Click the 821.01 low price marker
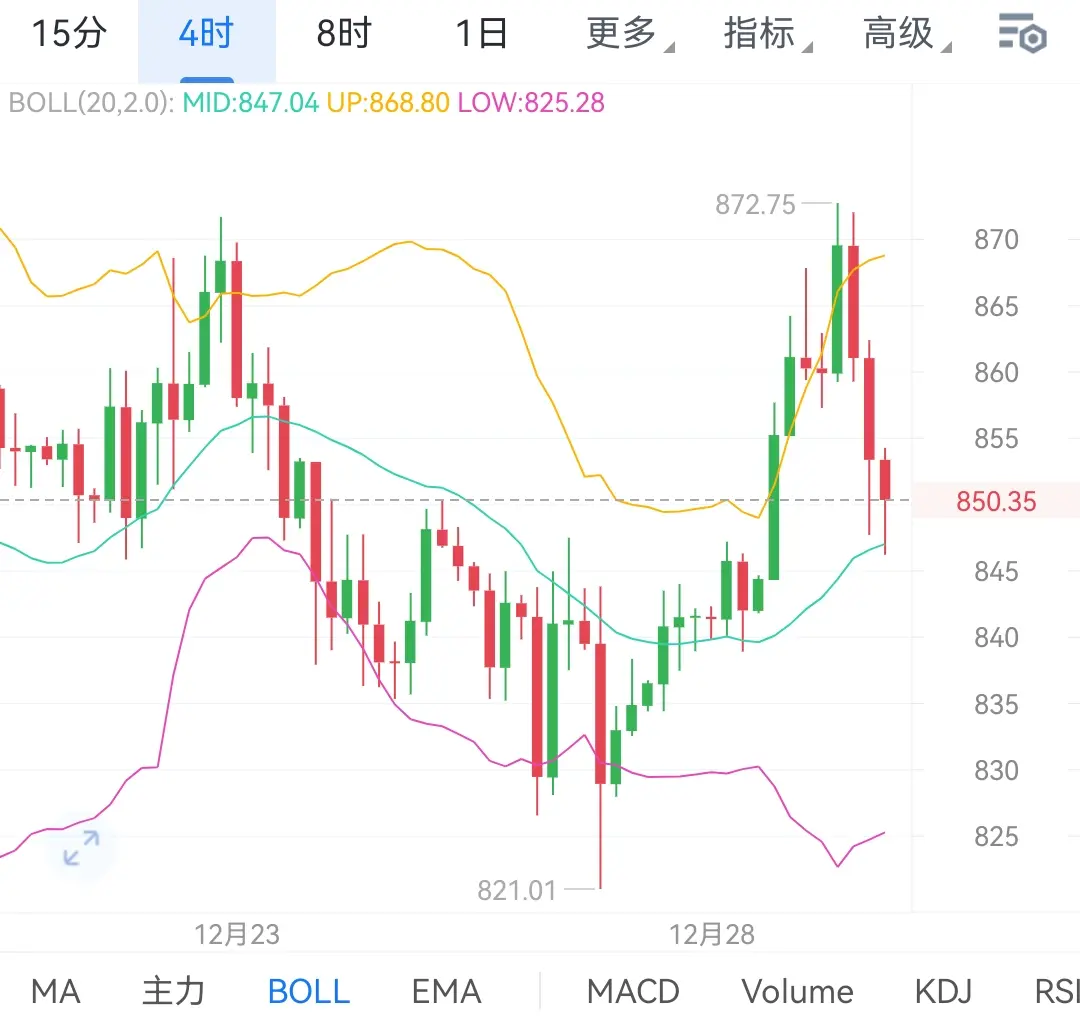The height and width of the screenshot is (1021, 1080). [517, 891]
